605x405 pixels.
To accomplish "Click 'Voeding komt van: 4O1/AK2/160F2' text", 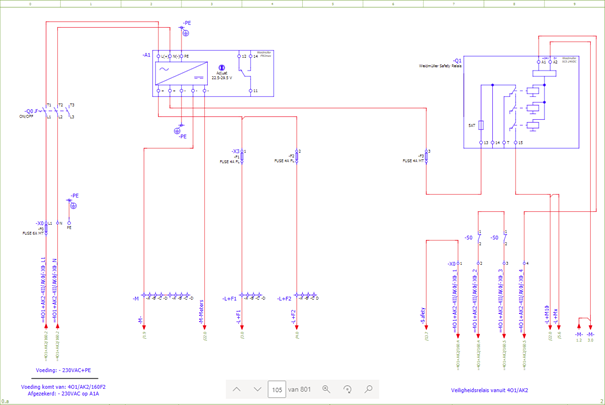I will pyautogui.click(x=63, y=385).
